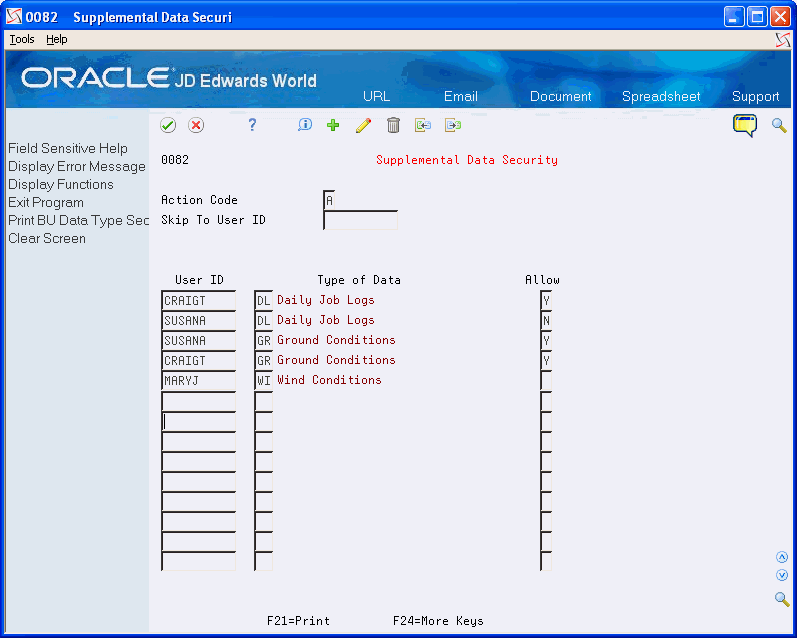Click the title bar application icon
The height and width of the screenshot is (638, 797).
coord(14,17)
